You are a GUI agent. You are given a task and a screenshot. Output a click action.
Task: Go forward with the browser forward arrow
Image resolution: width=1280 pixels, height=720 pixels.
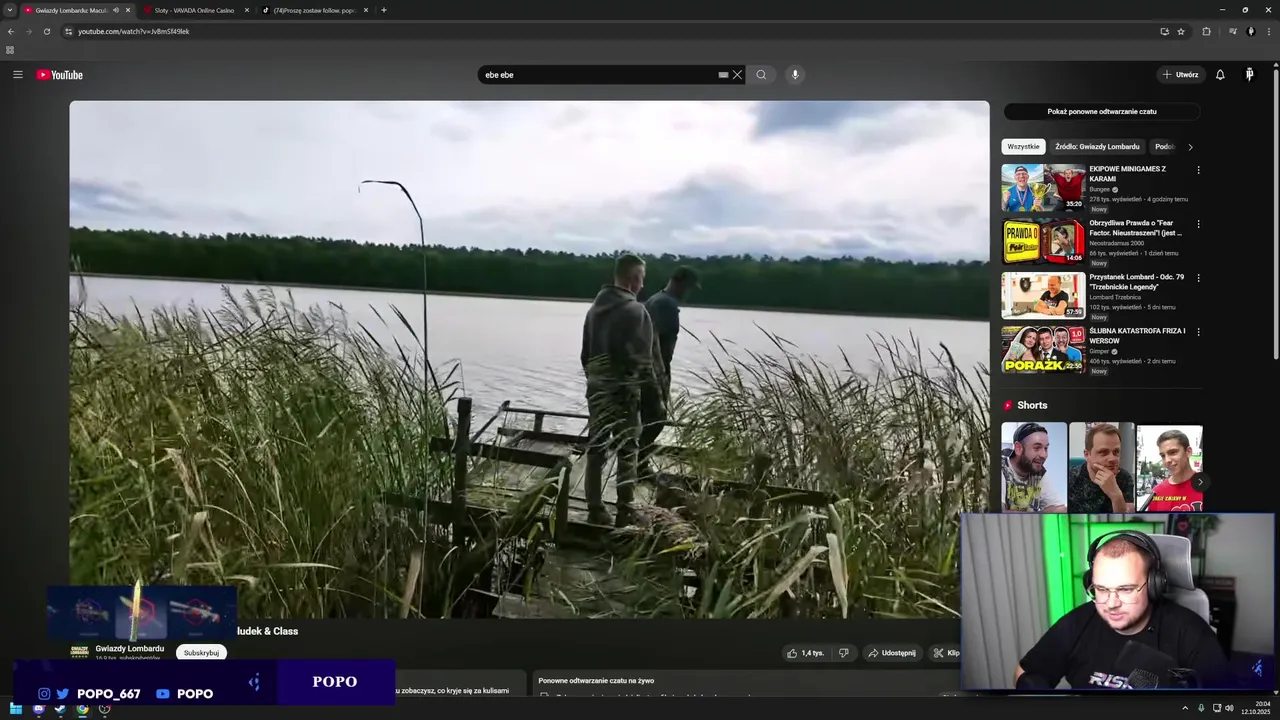pos(28,31)
